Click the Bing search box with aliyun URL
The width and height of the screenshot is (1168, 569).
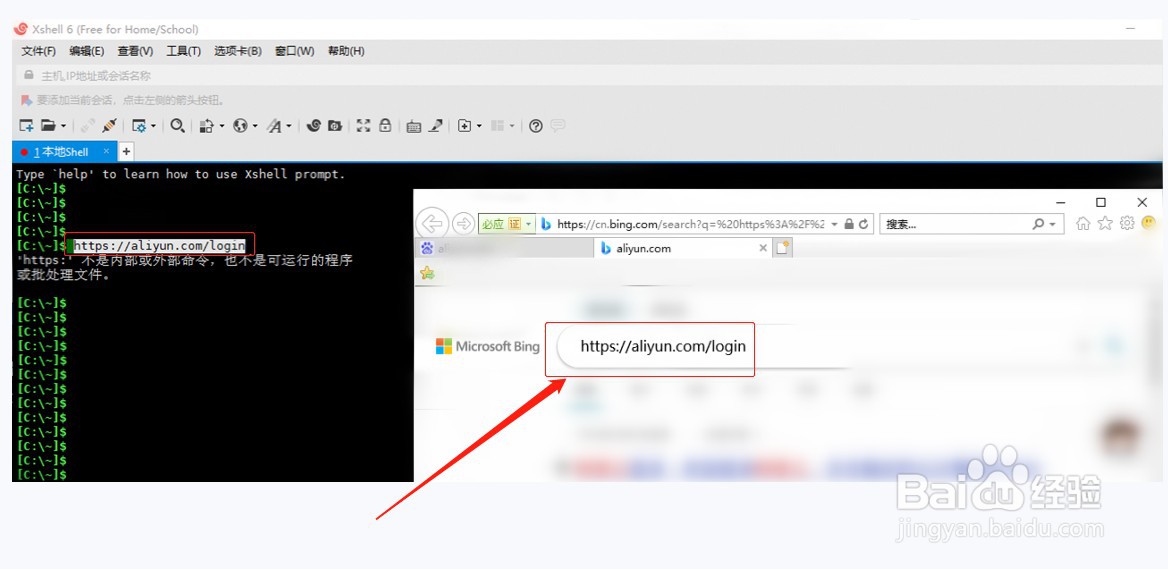click(x=663, y=346)
